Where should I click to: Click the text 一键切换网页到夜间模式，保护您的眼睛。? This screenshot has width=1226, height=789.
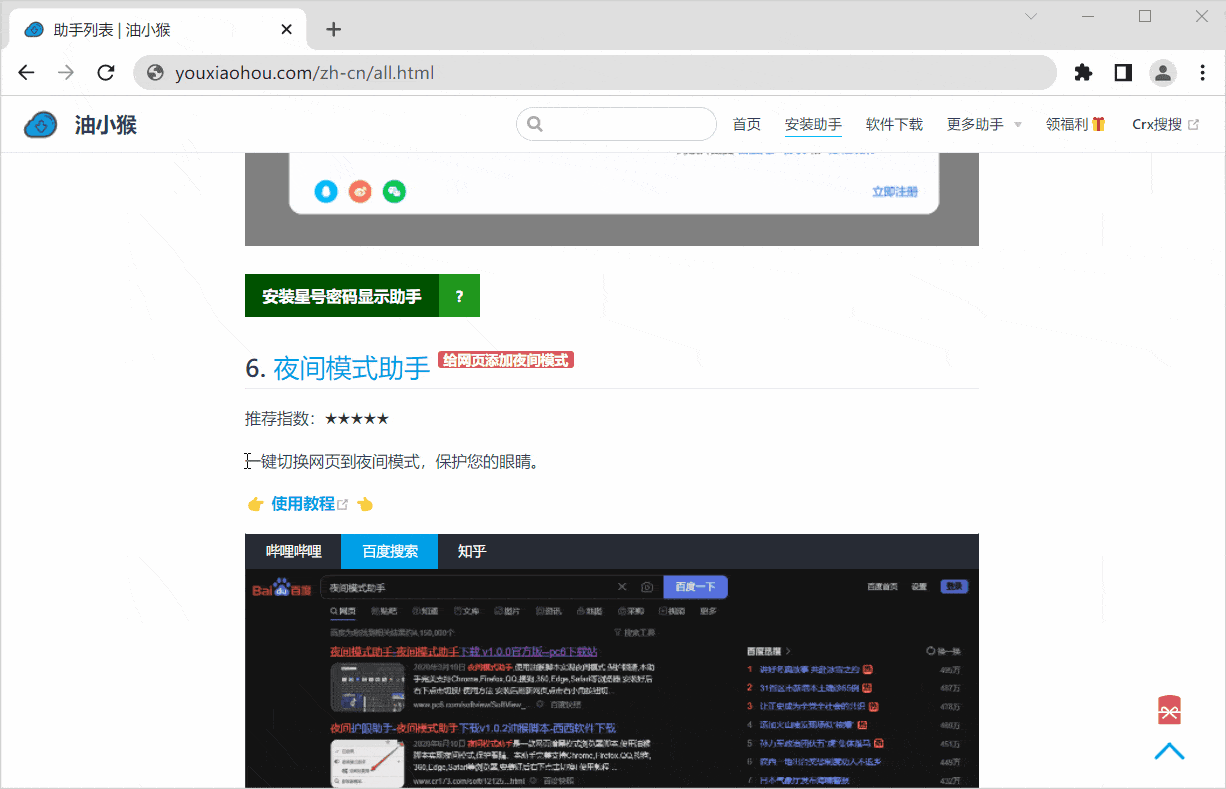tap(393, 462)
